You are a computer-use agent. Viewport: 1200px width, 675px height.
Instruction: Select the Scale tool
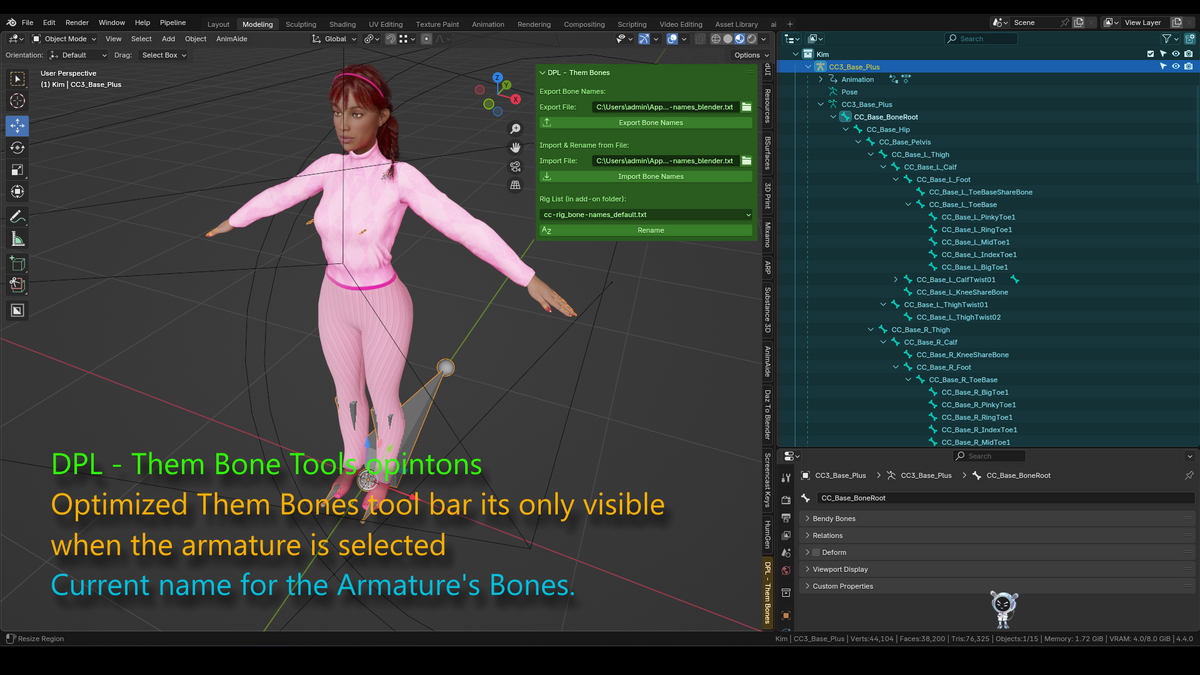point(17,170)
